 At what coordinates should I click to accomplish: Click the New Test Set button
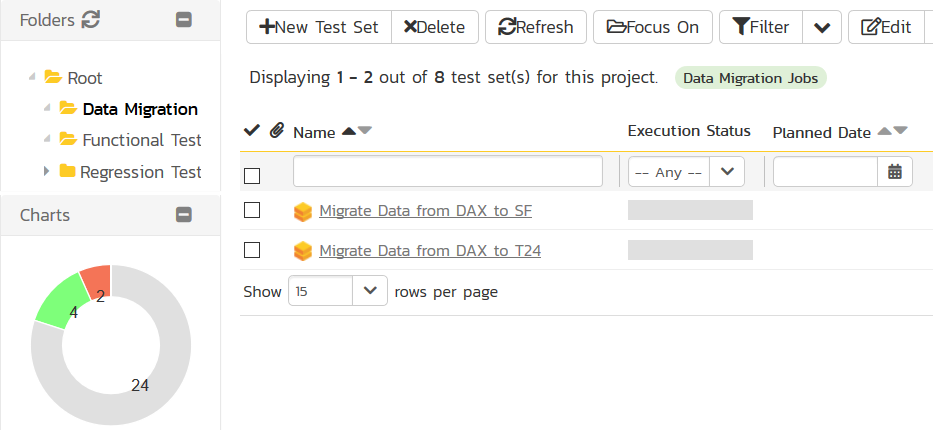point(319,27)
